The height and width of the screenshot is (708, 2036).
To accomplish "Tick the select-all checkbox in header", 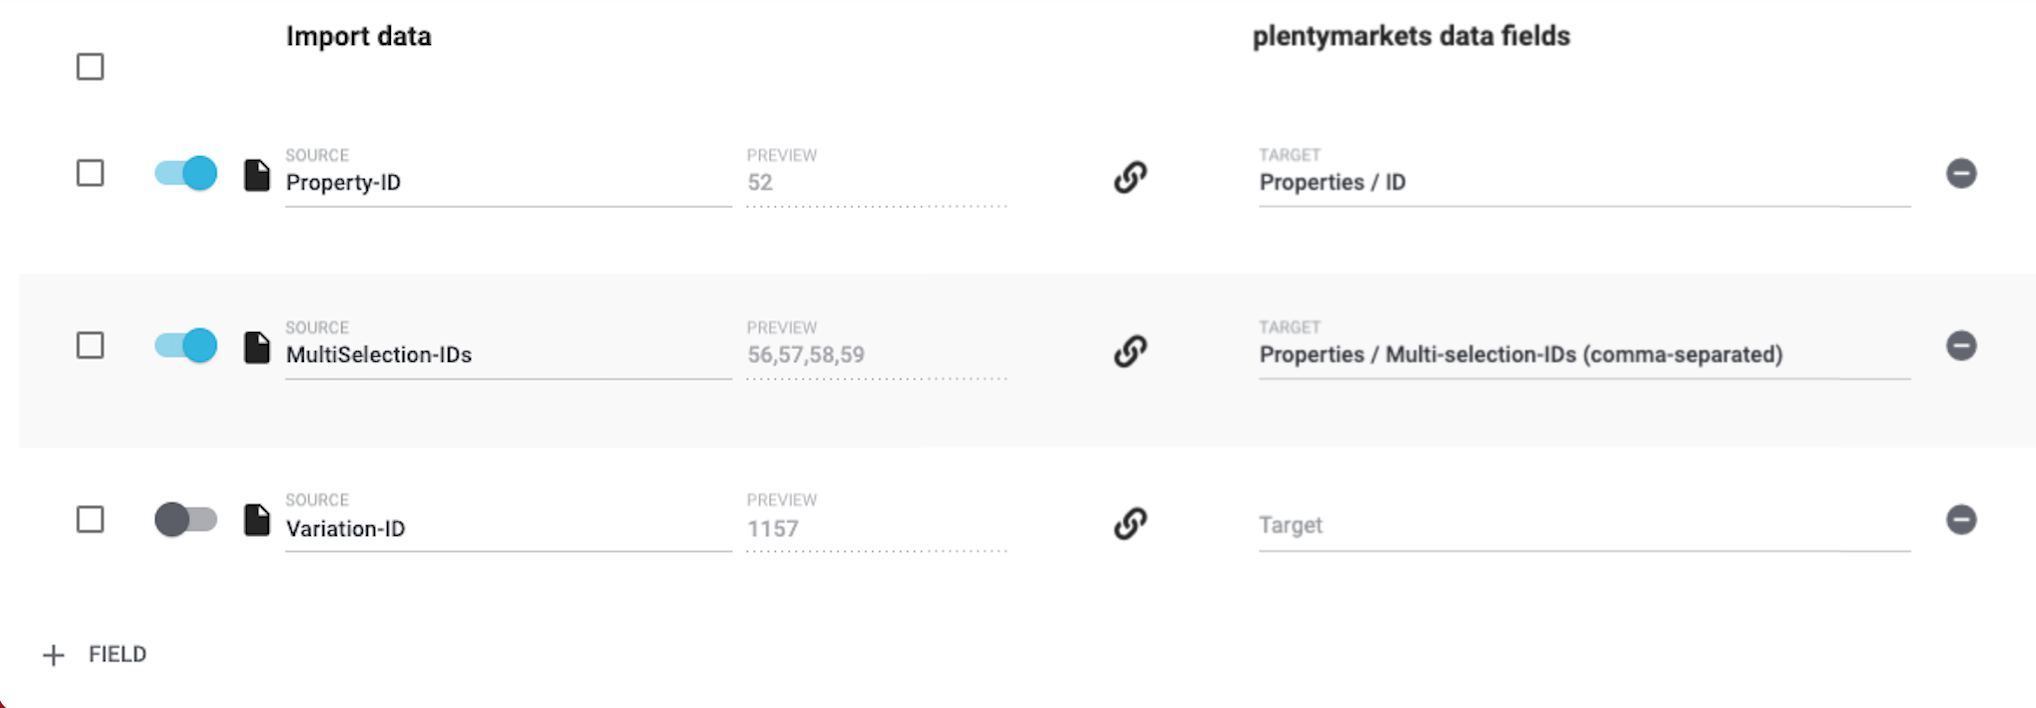I will pos(90,67).
